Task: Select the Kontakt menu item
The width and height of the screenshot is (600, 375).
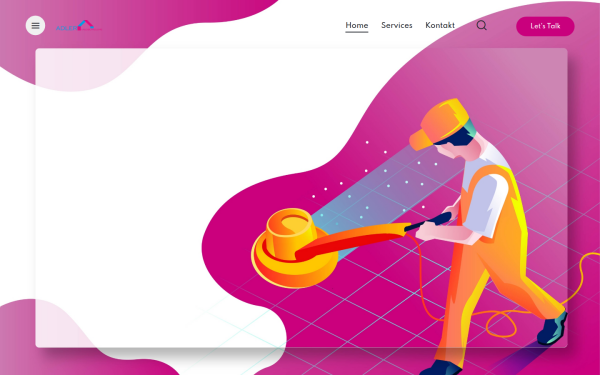Action: (440, 25)
